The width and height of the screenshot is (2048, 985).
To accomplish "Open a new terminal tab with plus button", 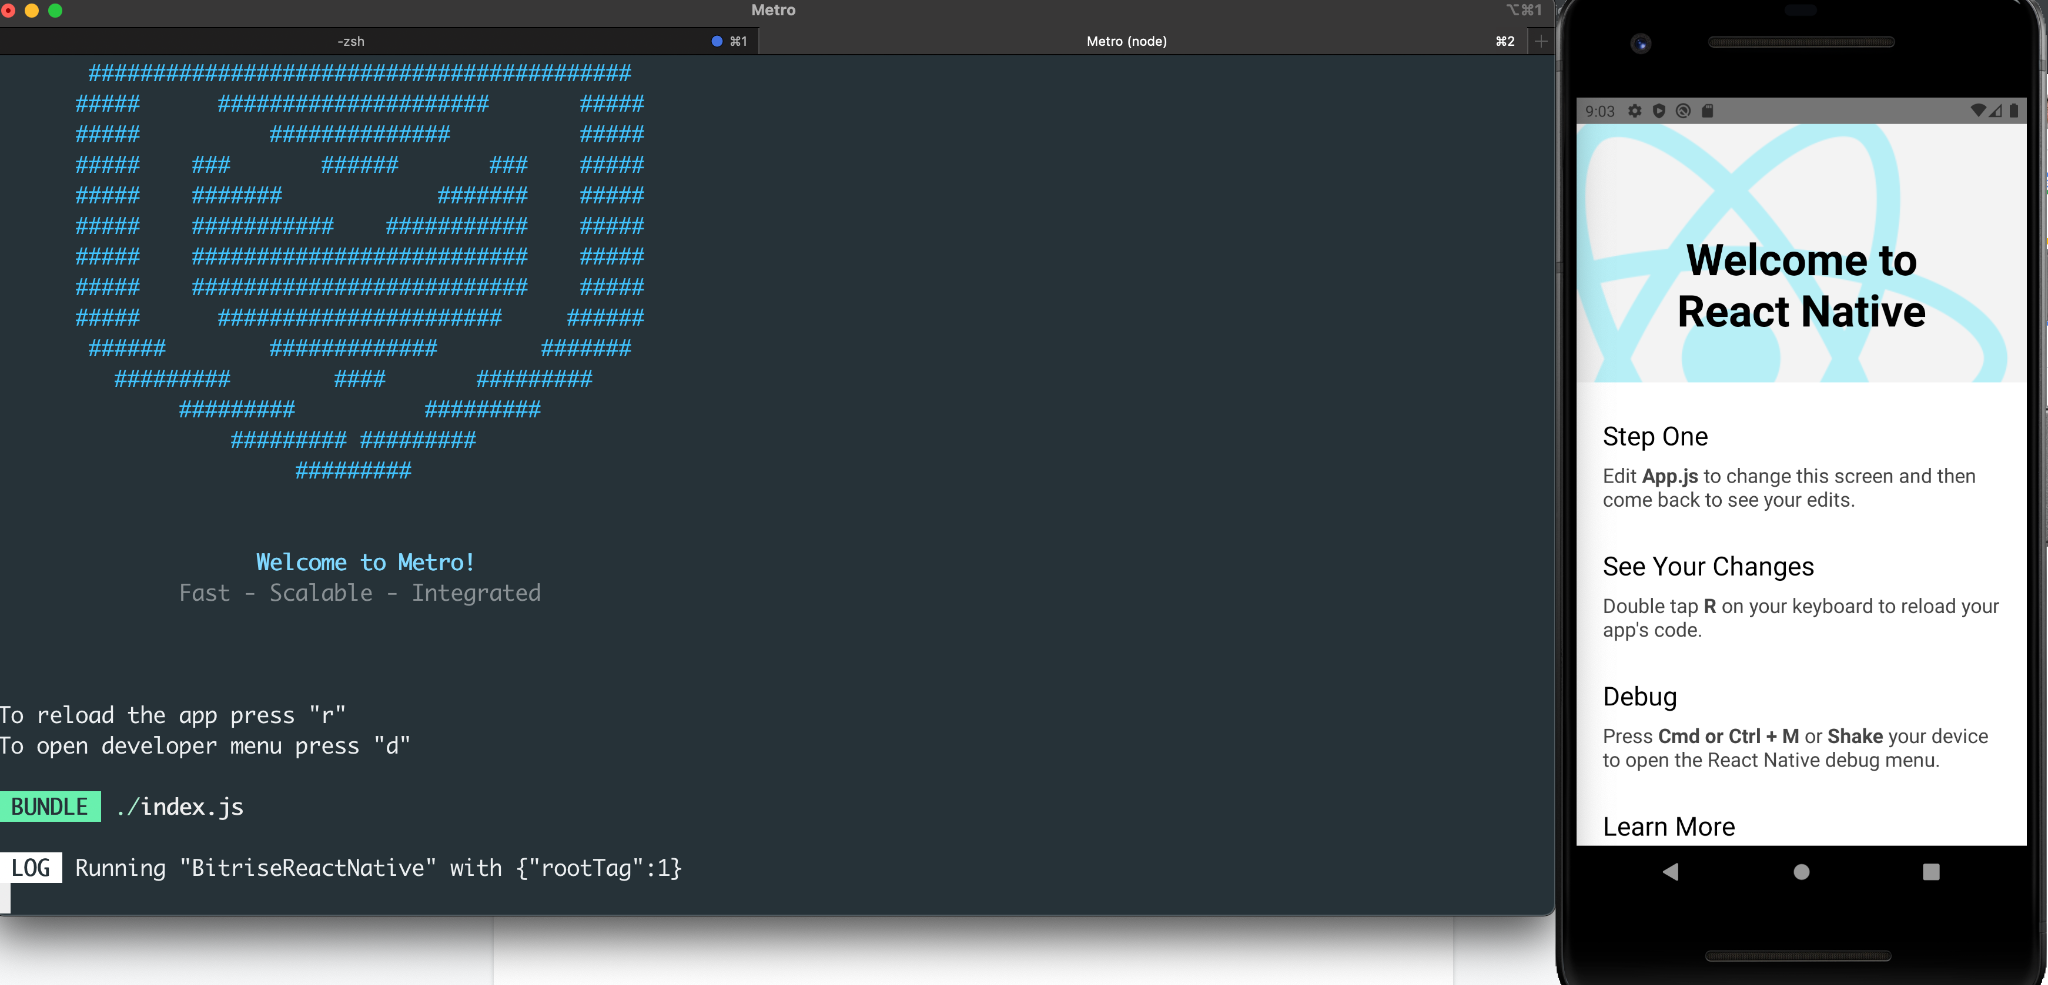I will 1541,41.
